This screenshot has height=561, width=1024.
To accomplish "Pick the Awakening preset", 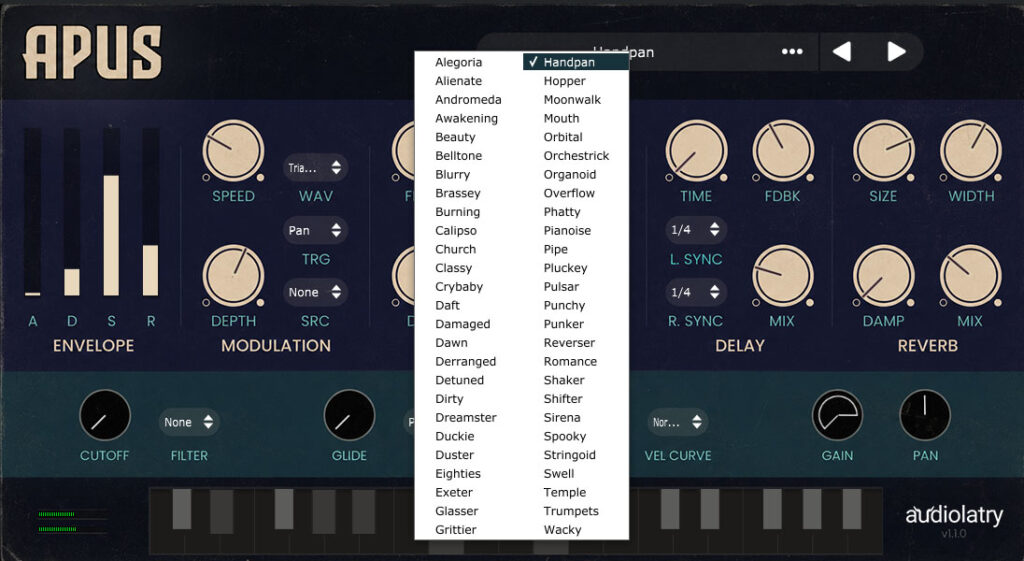I will (466, 118).
